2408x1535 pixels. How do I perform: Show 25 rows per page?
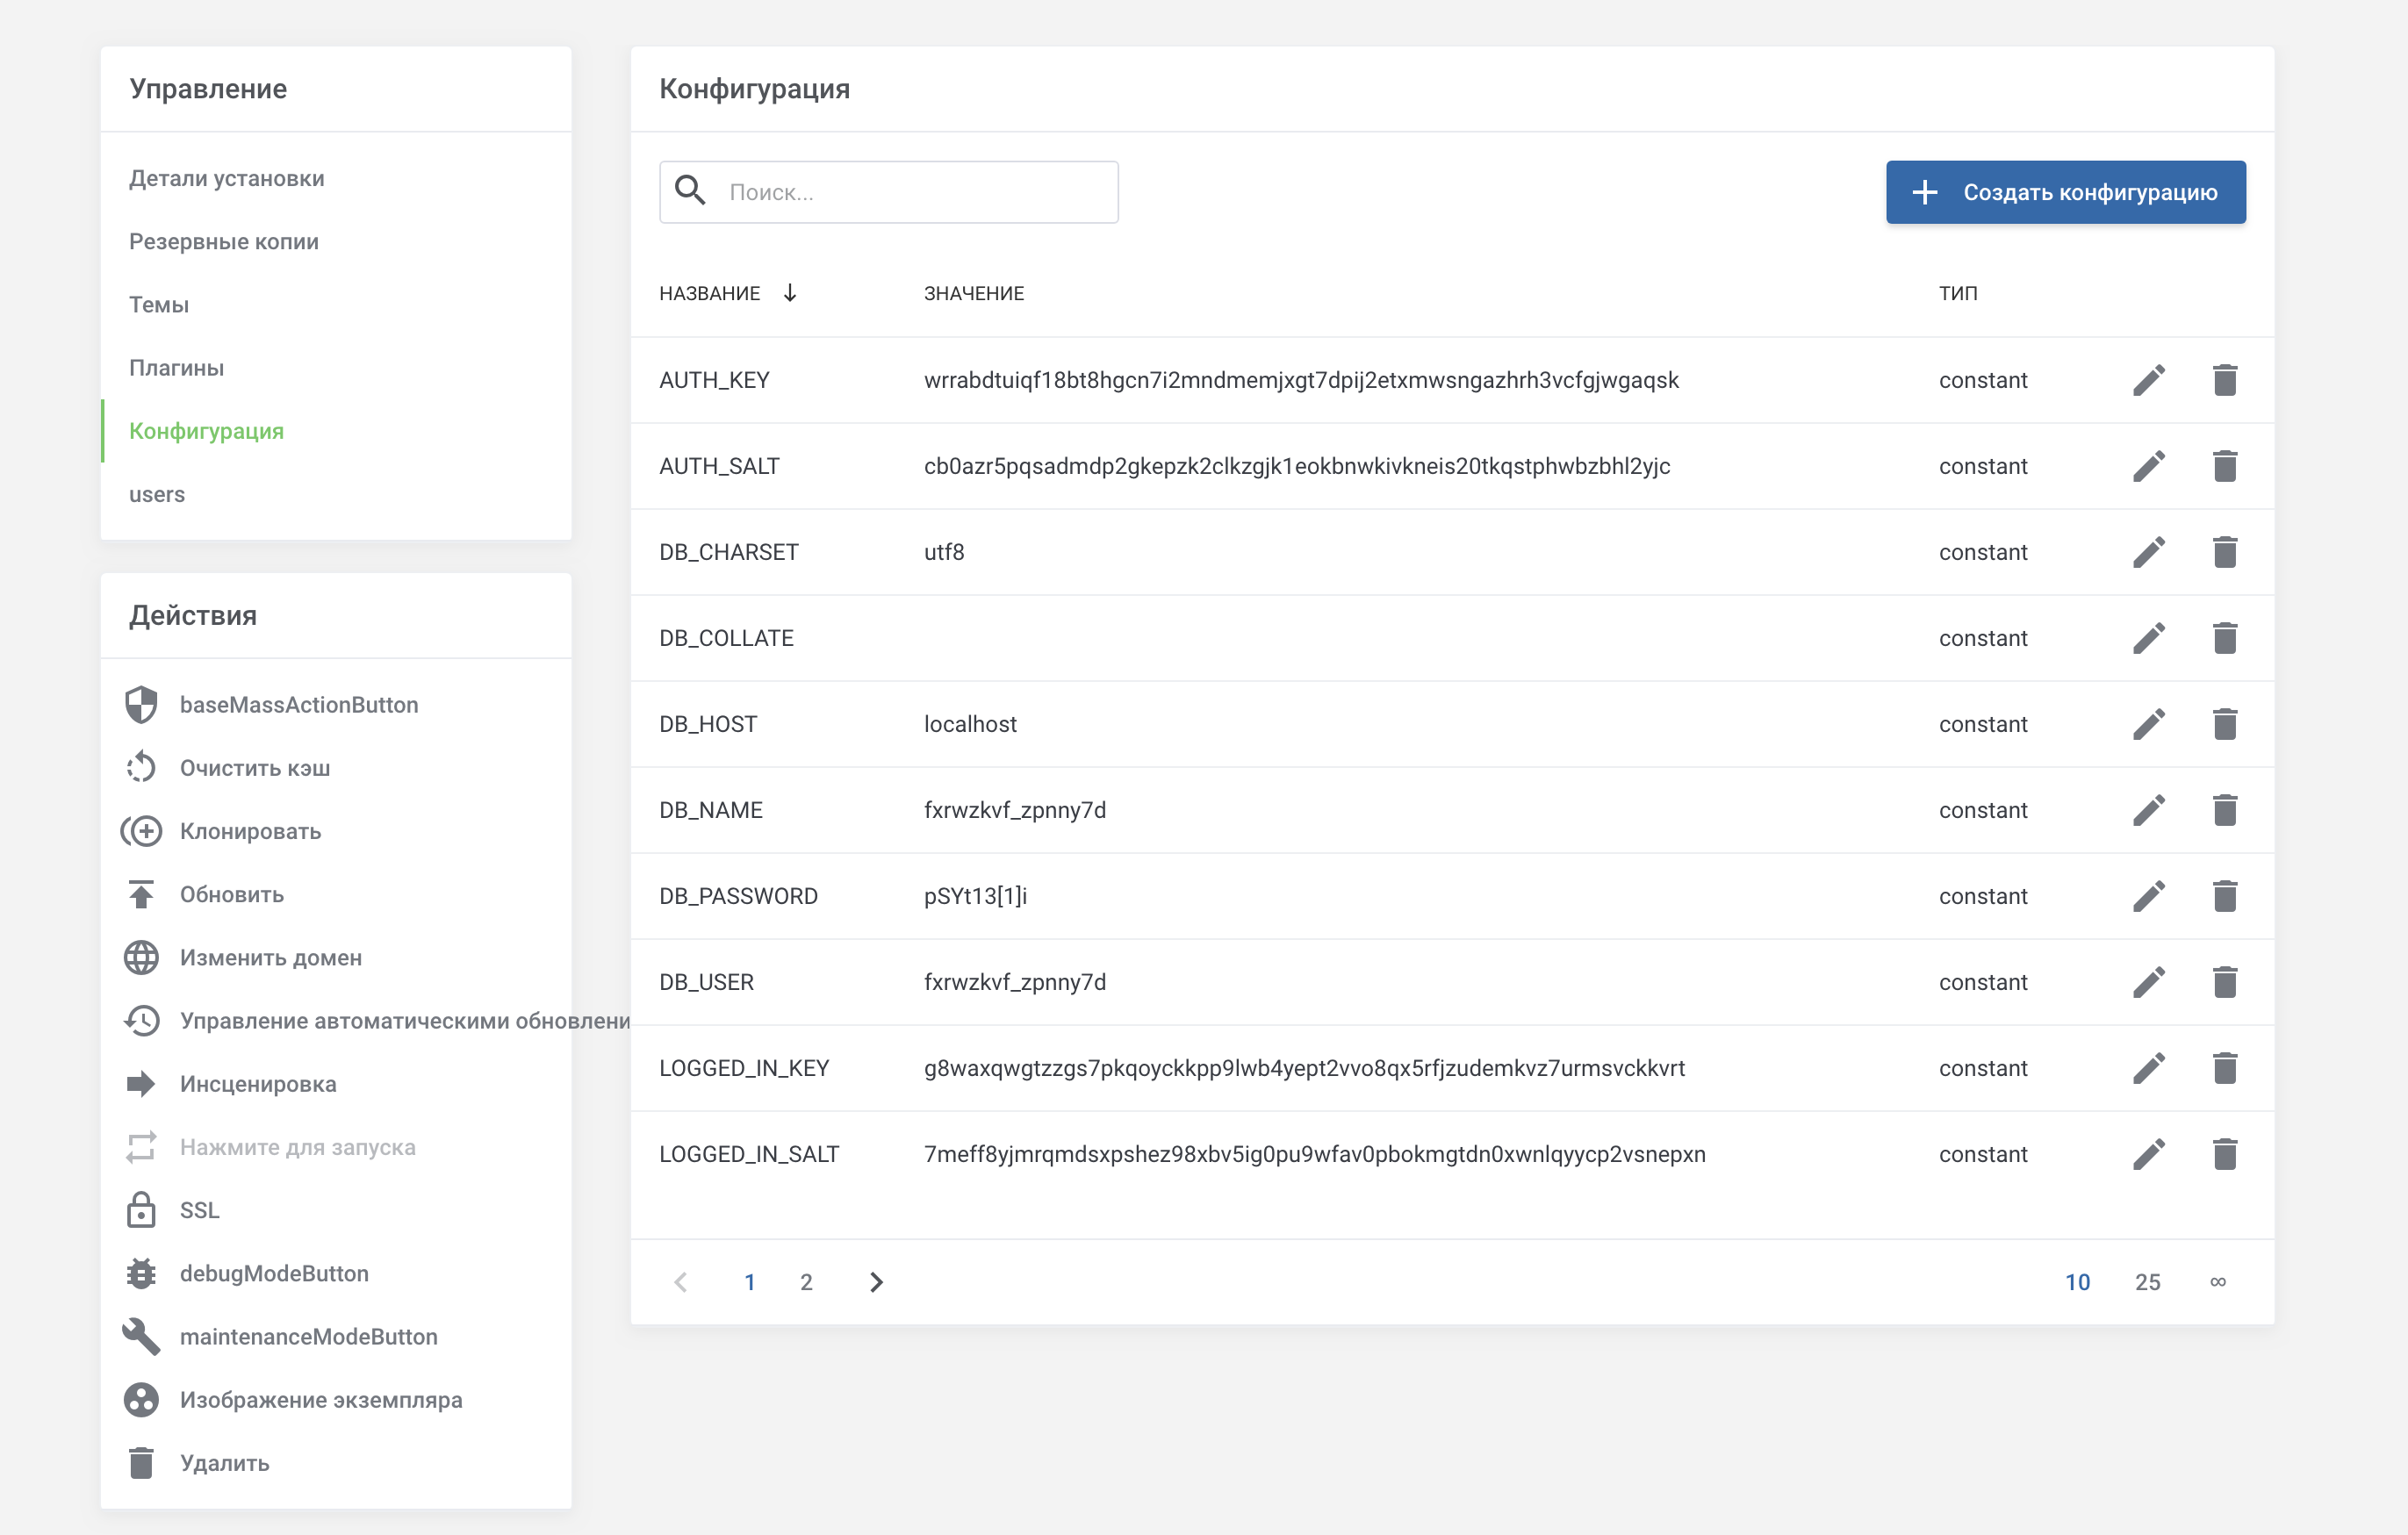(2147, 1282)
